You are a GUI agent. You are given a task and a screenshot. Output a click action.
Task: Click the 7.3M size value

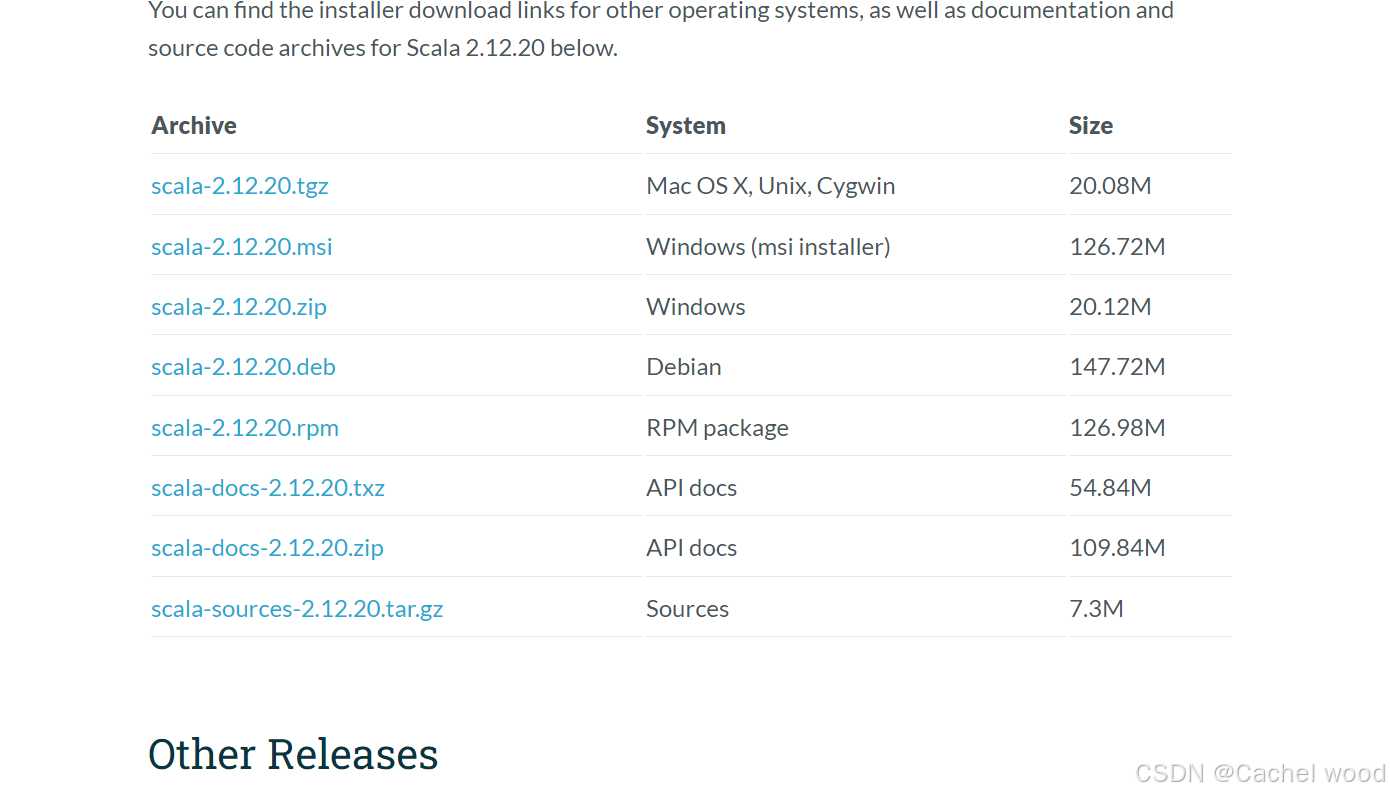point(1096,609)
